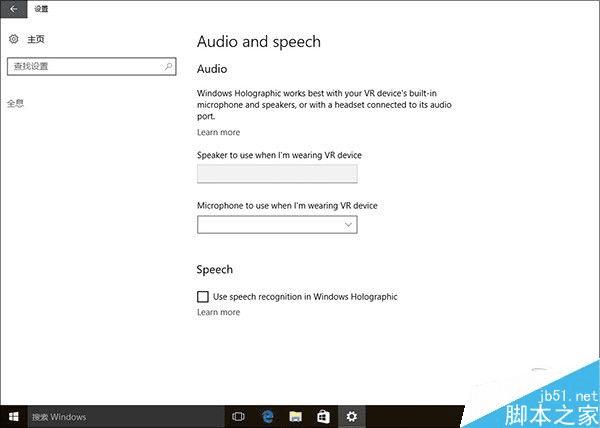
Task: Open the Store from taskbar
Action: pyautogui.click(x=323, y=417)
